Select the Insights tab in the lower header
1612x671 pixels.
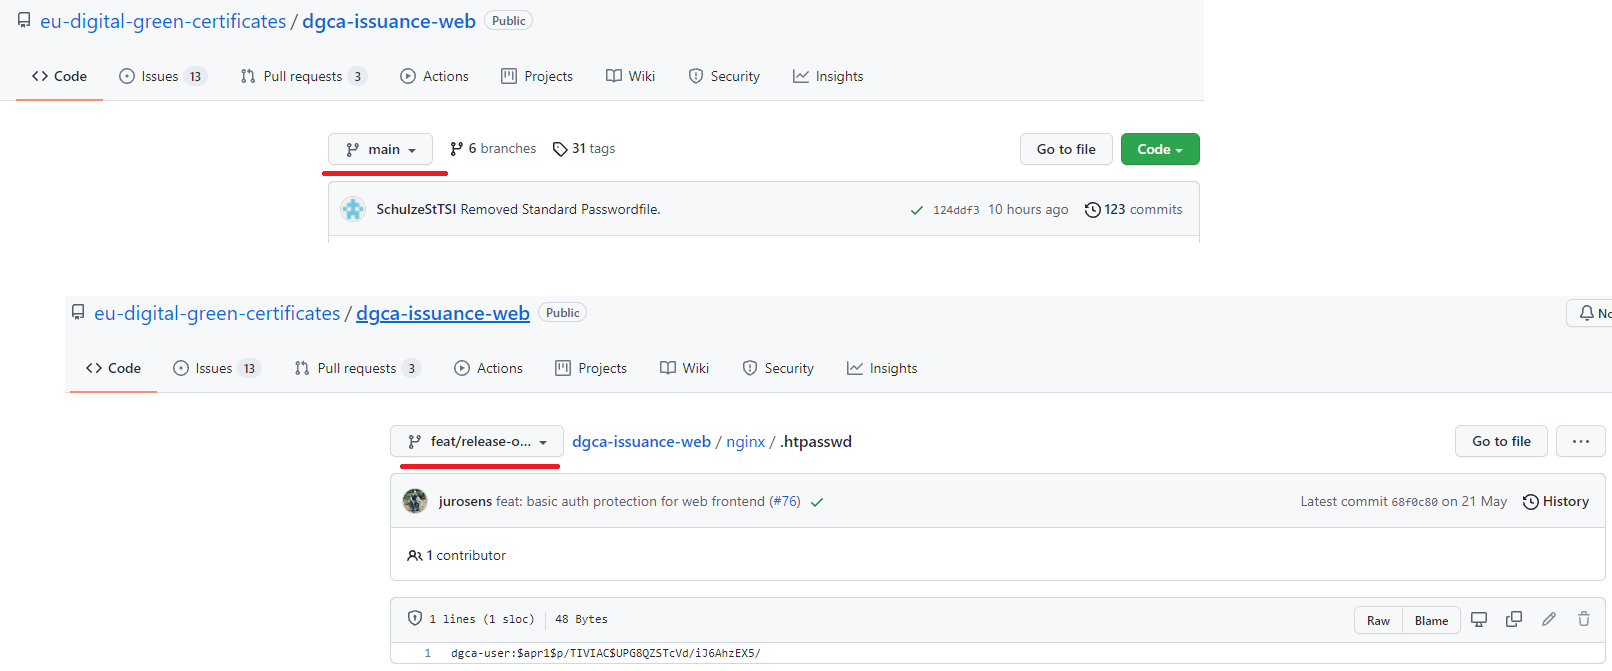(882, 368)
